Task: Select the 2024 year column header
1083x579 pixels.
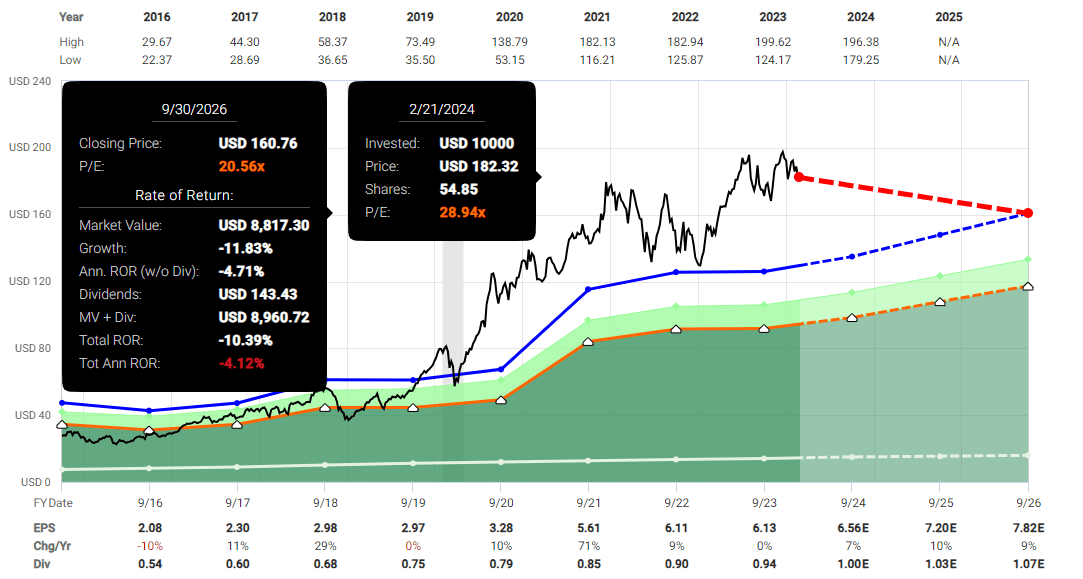Action: (x=861, y=17)
